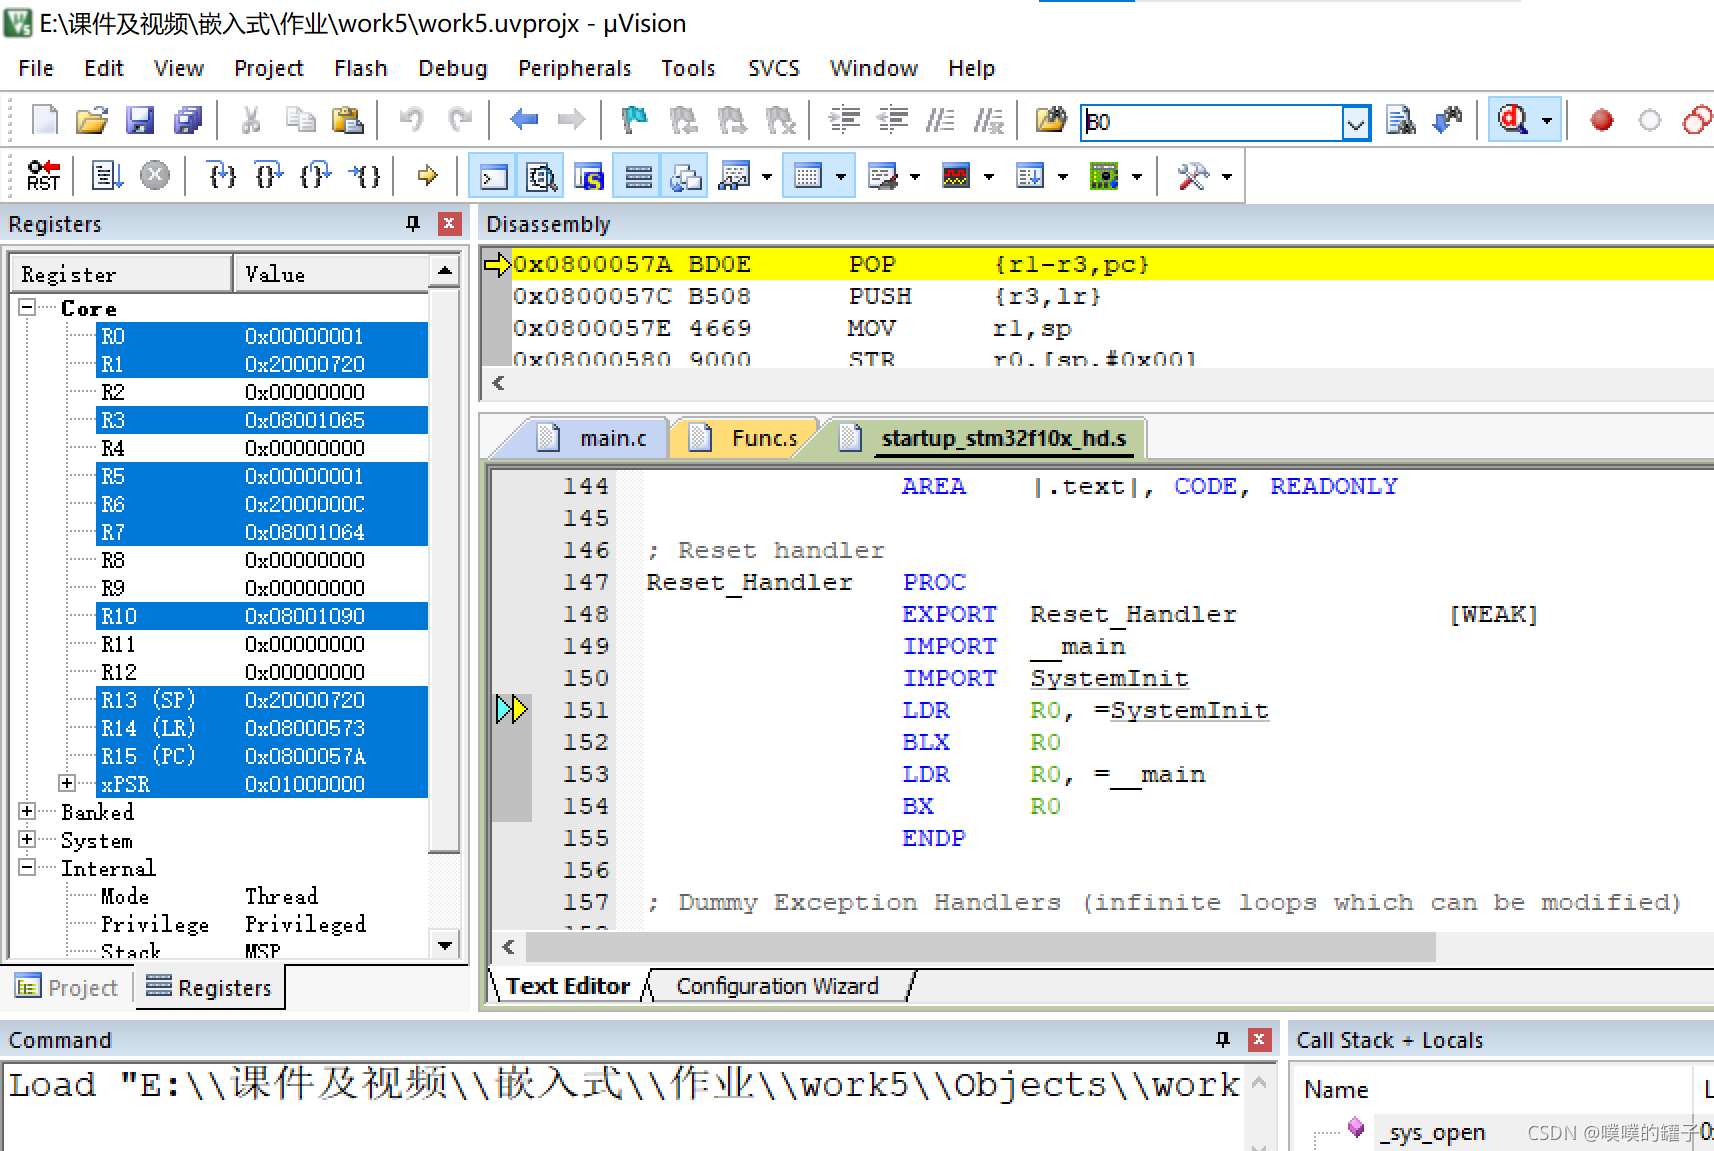Insert a bookmark with the flag icon
The height and width of the screenshot is (1151, 1714).
pos(635,121)
